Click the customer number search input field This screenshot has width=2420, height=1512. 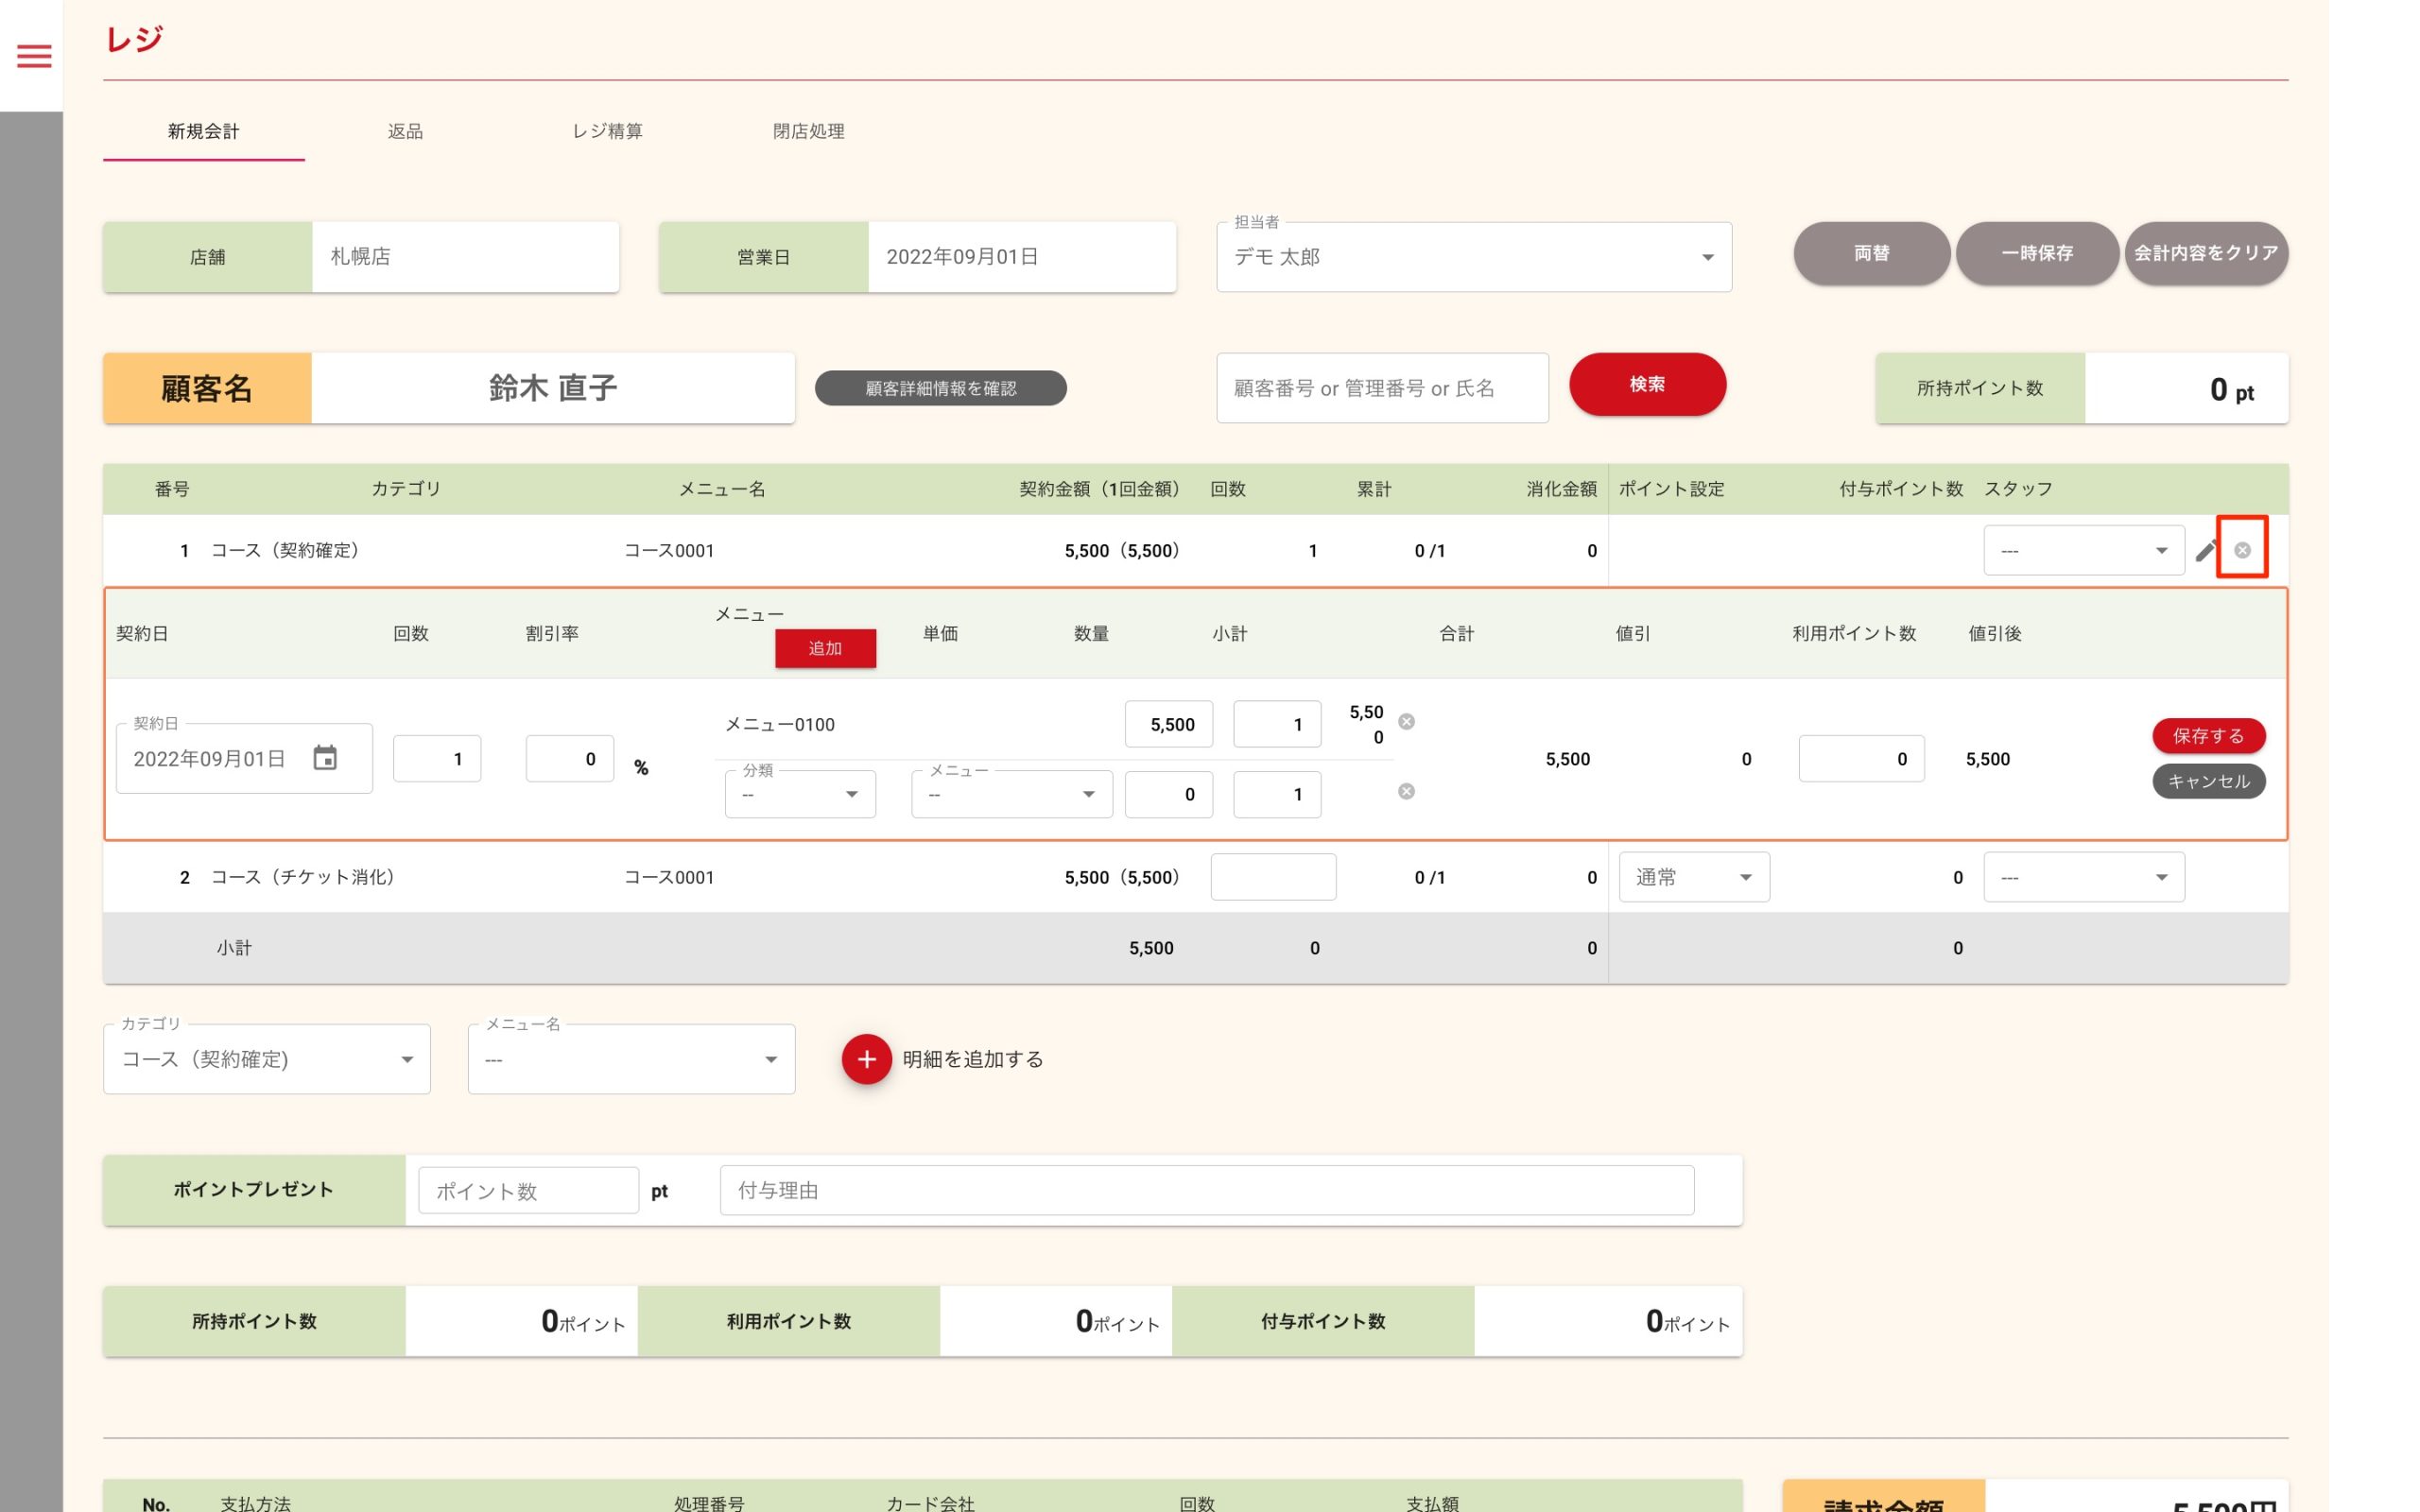(1381, 388)
